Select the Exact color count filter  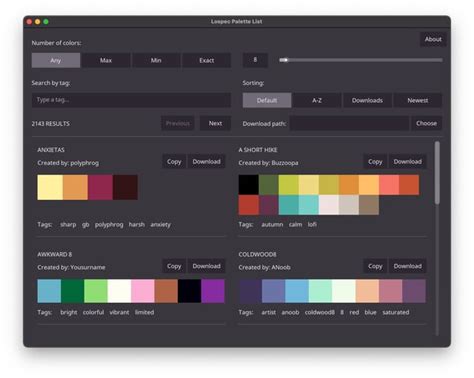(207, 60)
